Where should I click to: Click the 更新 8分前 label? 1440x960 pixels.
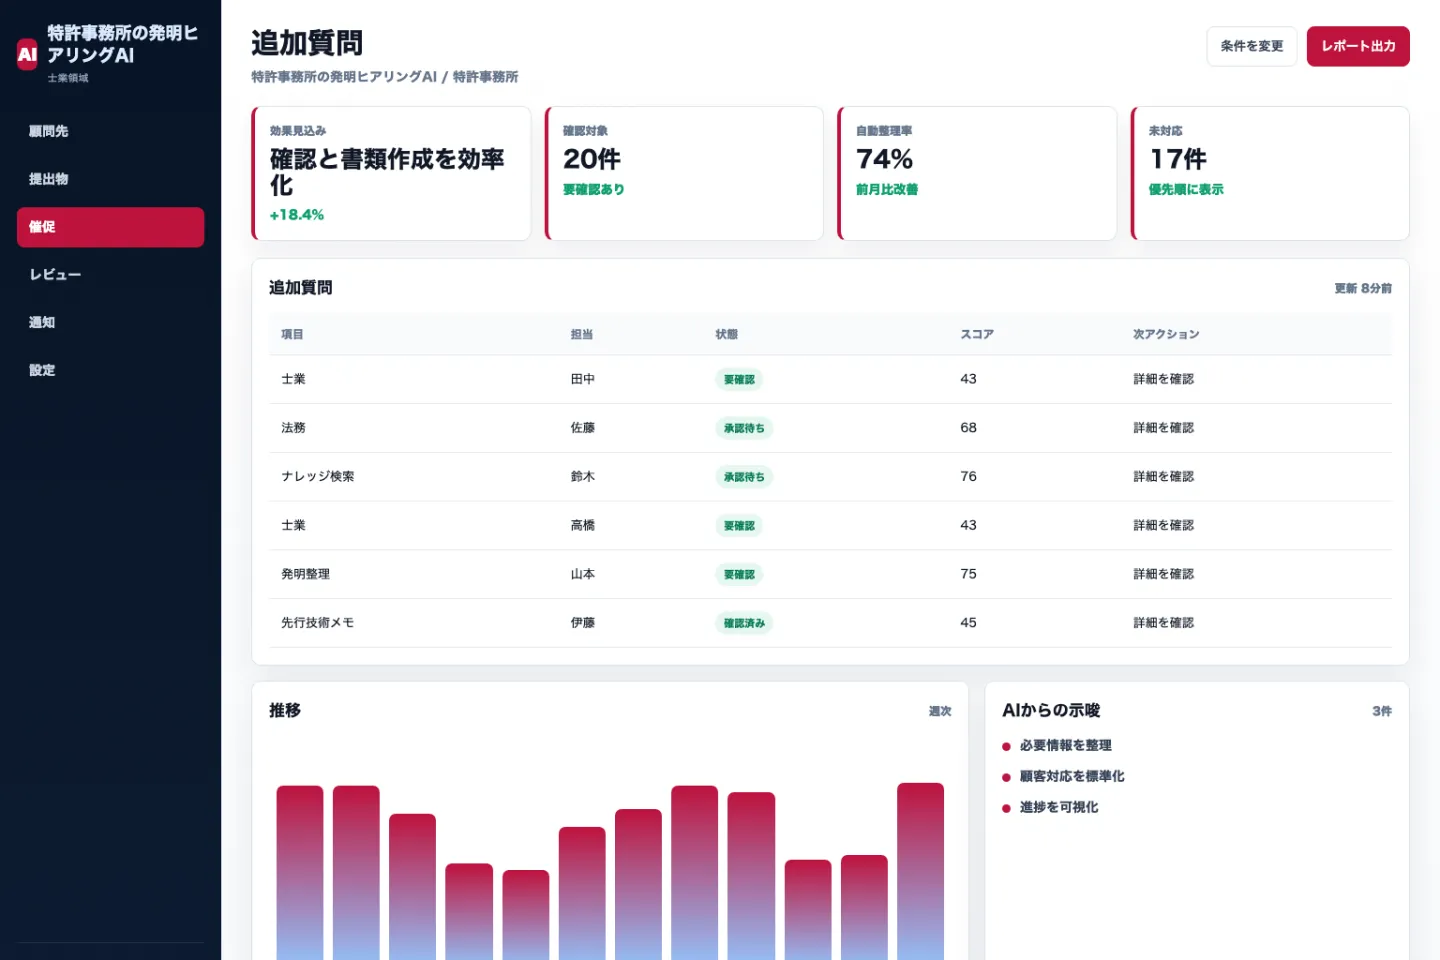click(x=1363, y=288)
